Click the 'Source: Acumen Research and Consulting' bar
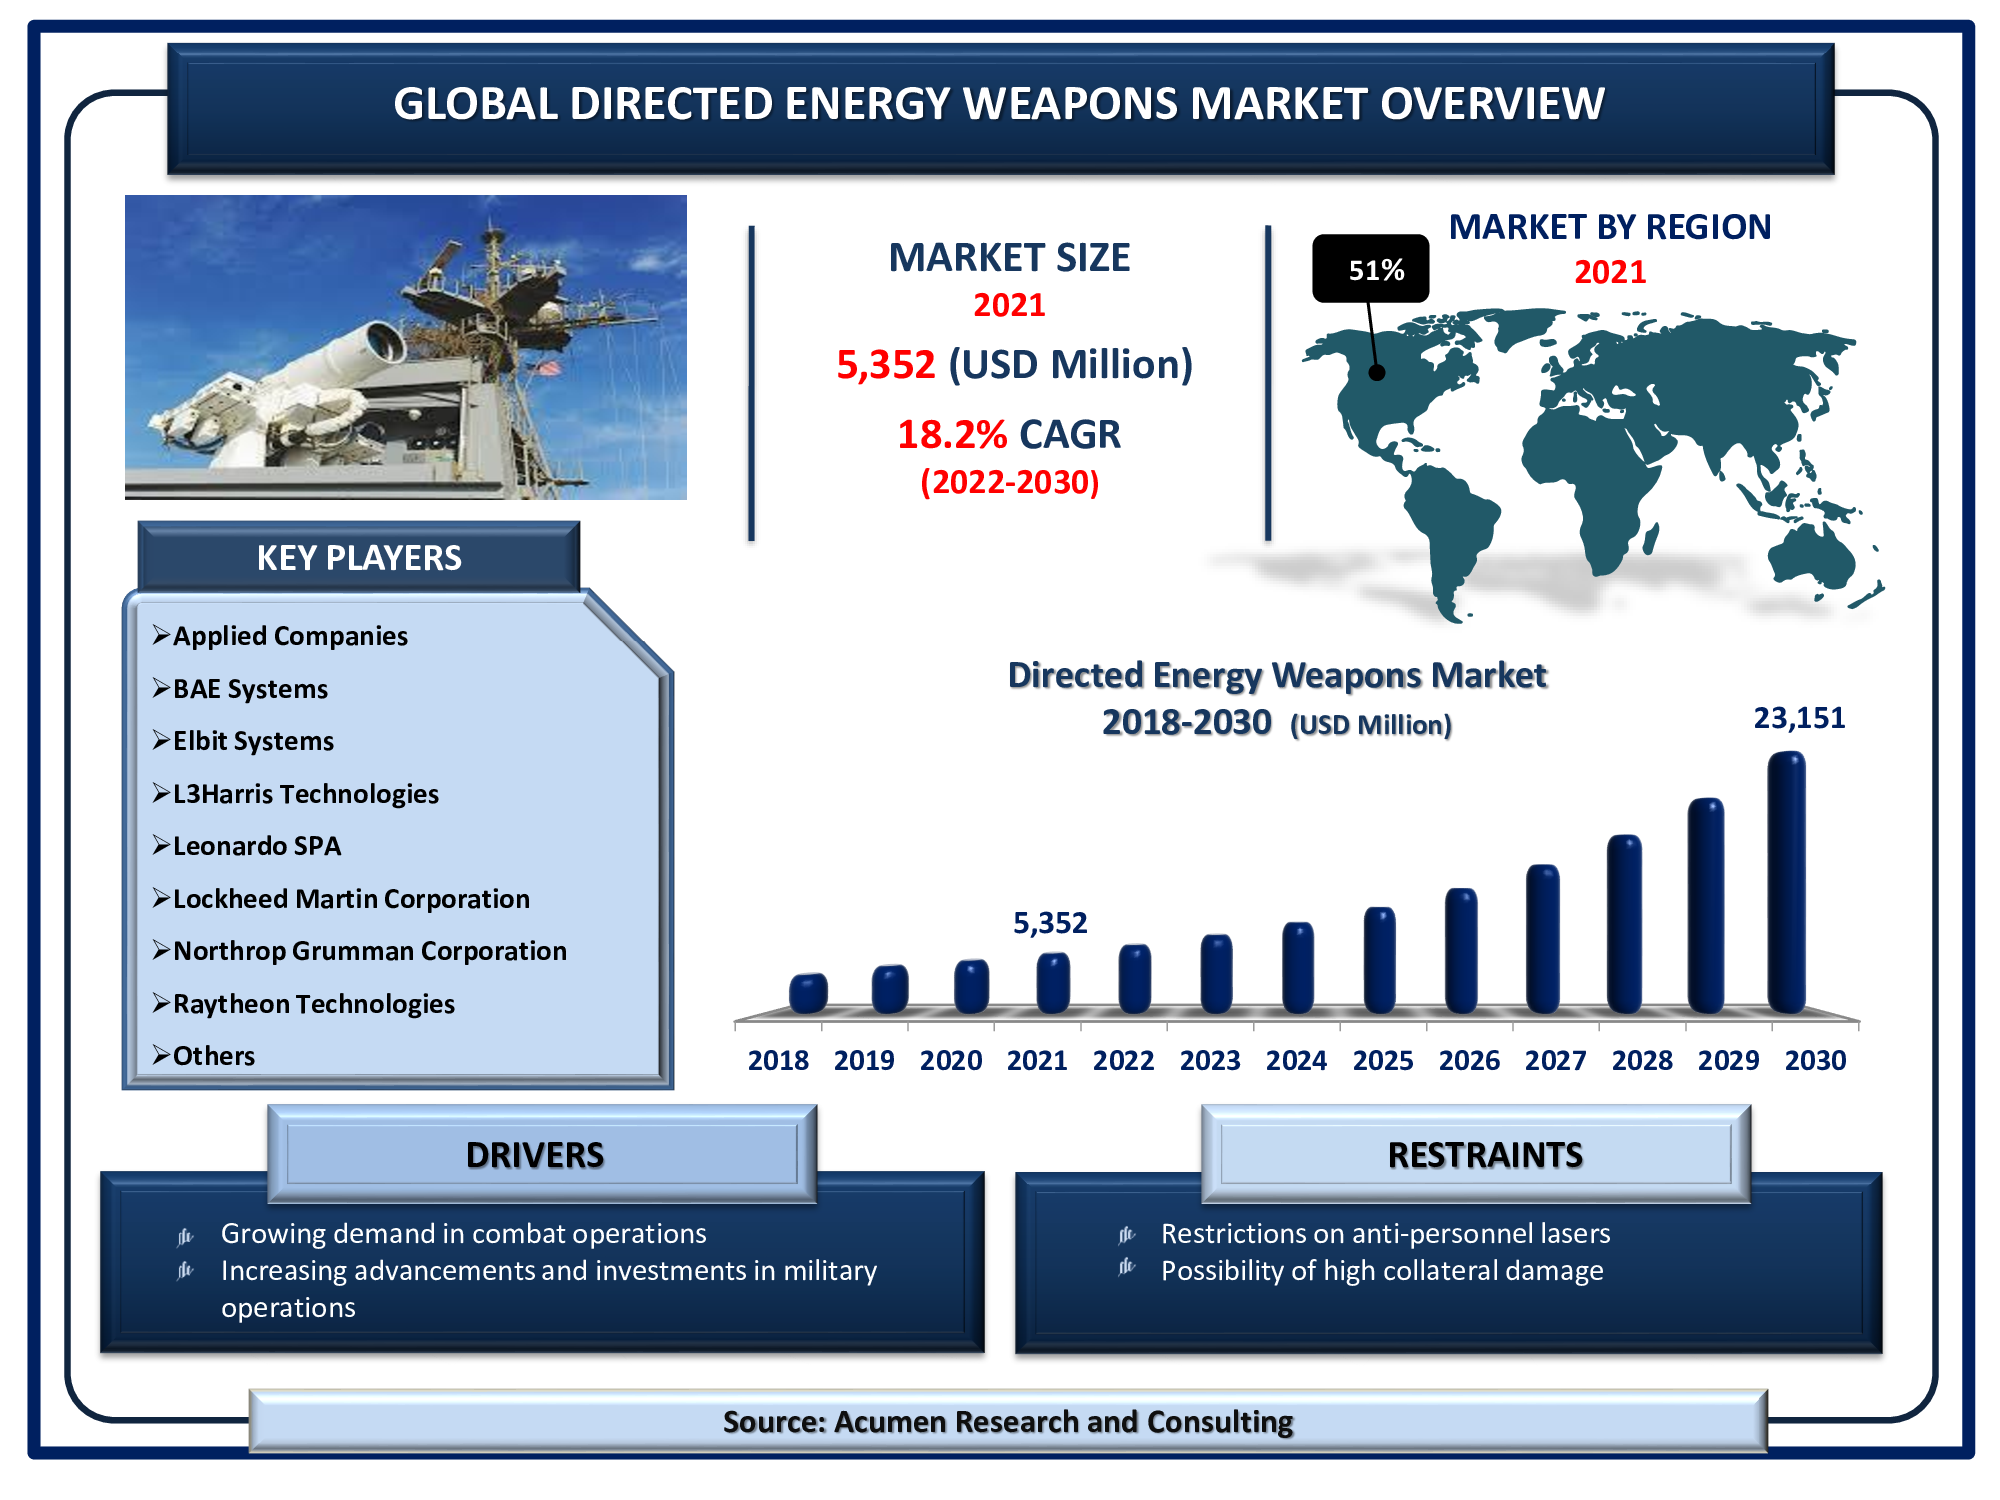Image resolution: width=2000 pixels, height=1500 pixels. click(x=1008, y=1421)
